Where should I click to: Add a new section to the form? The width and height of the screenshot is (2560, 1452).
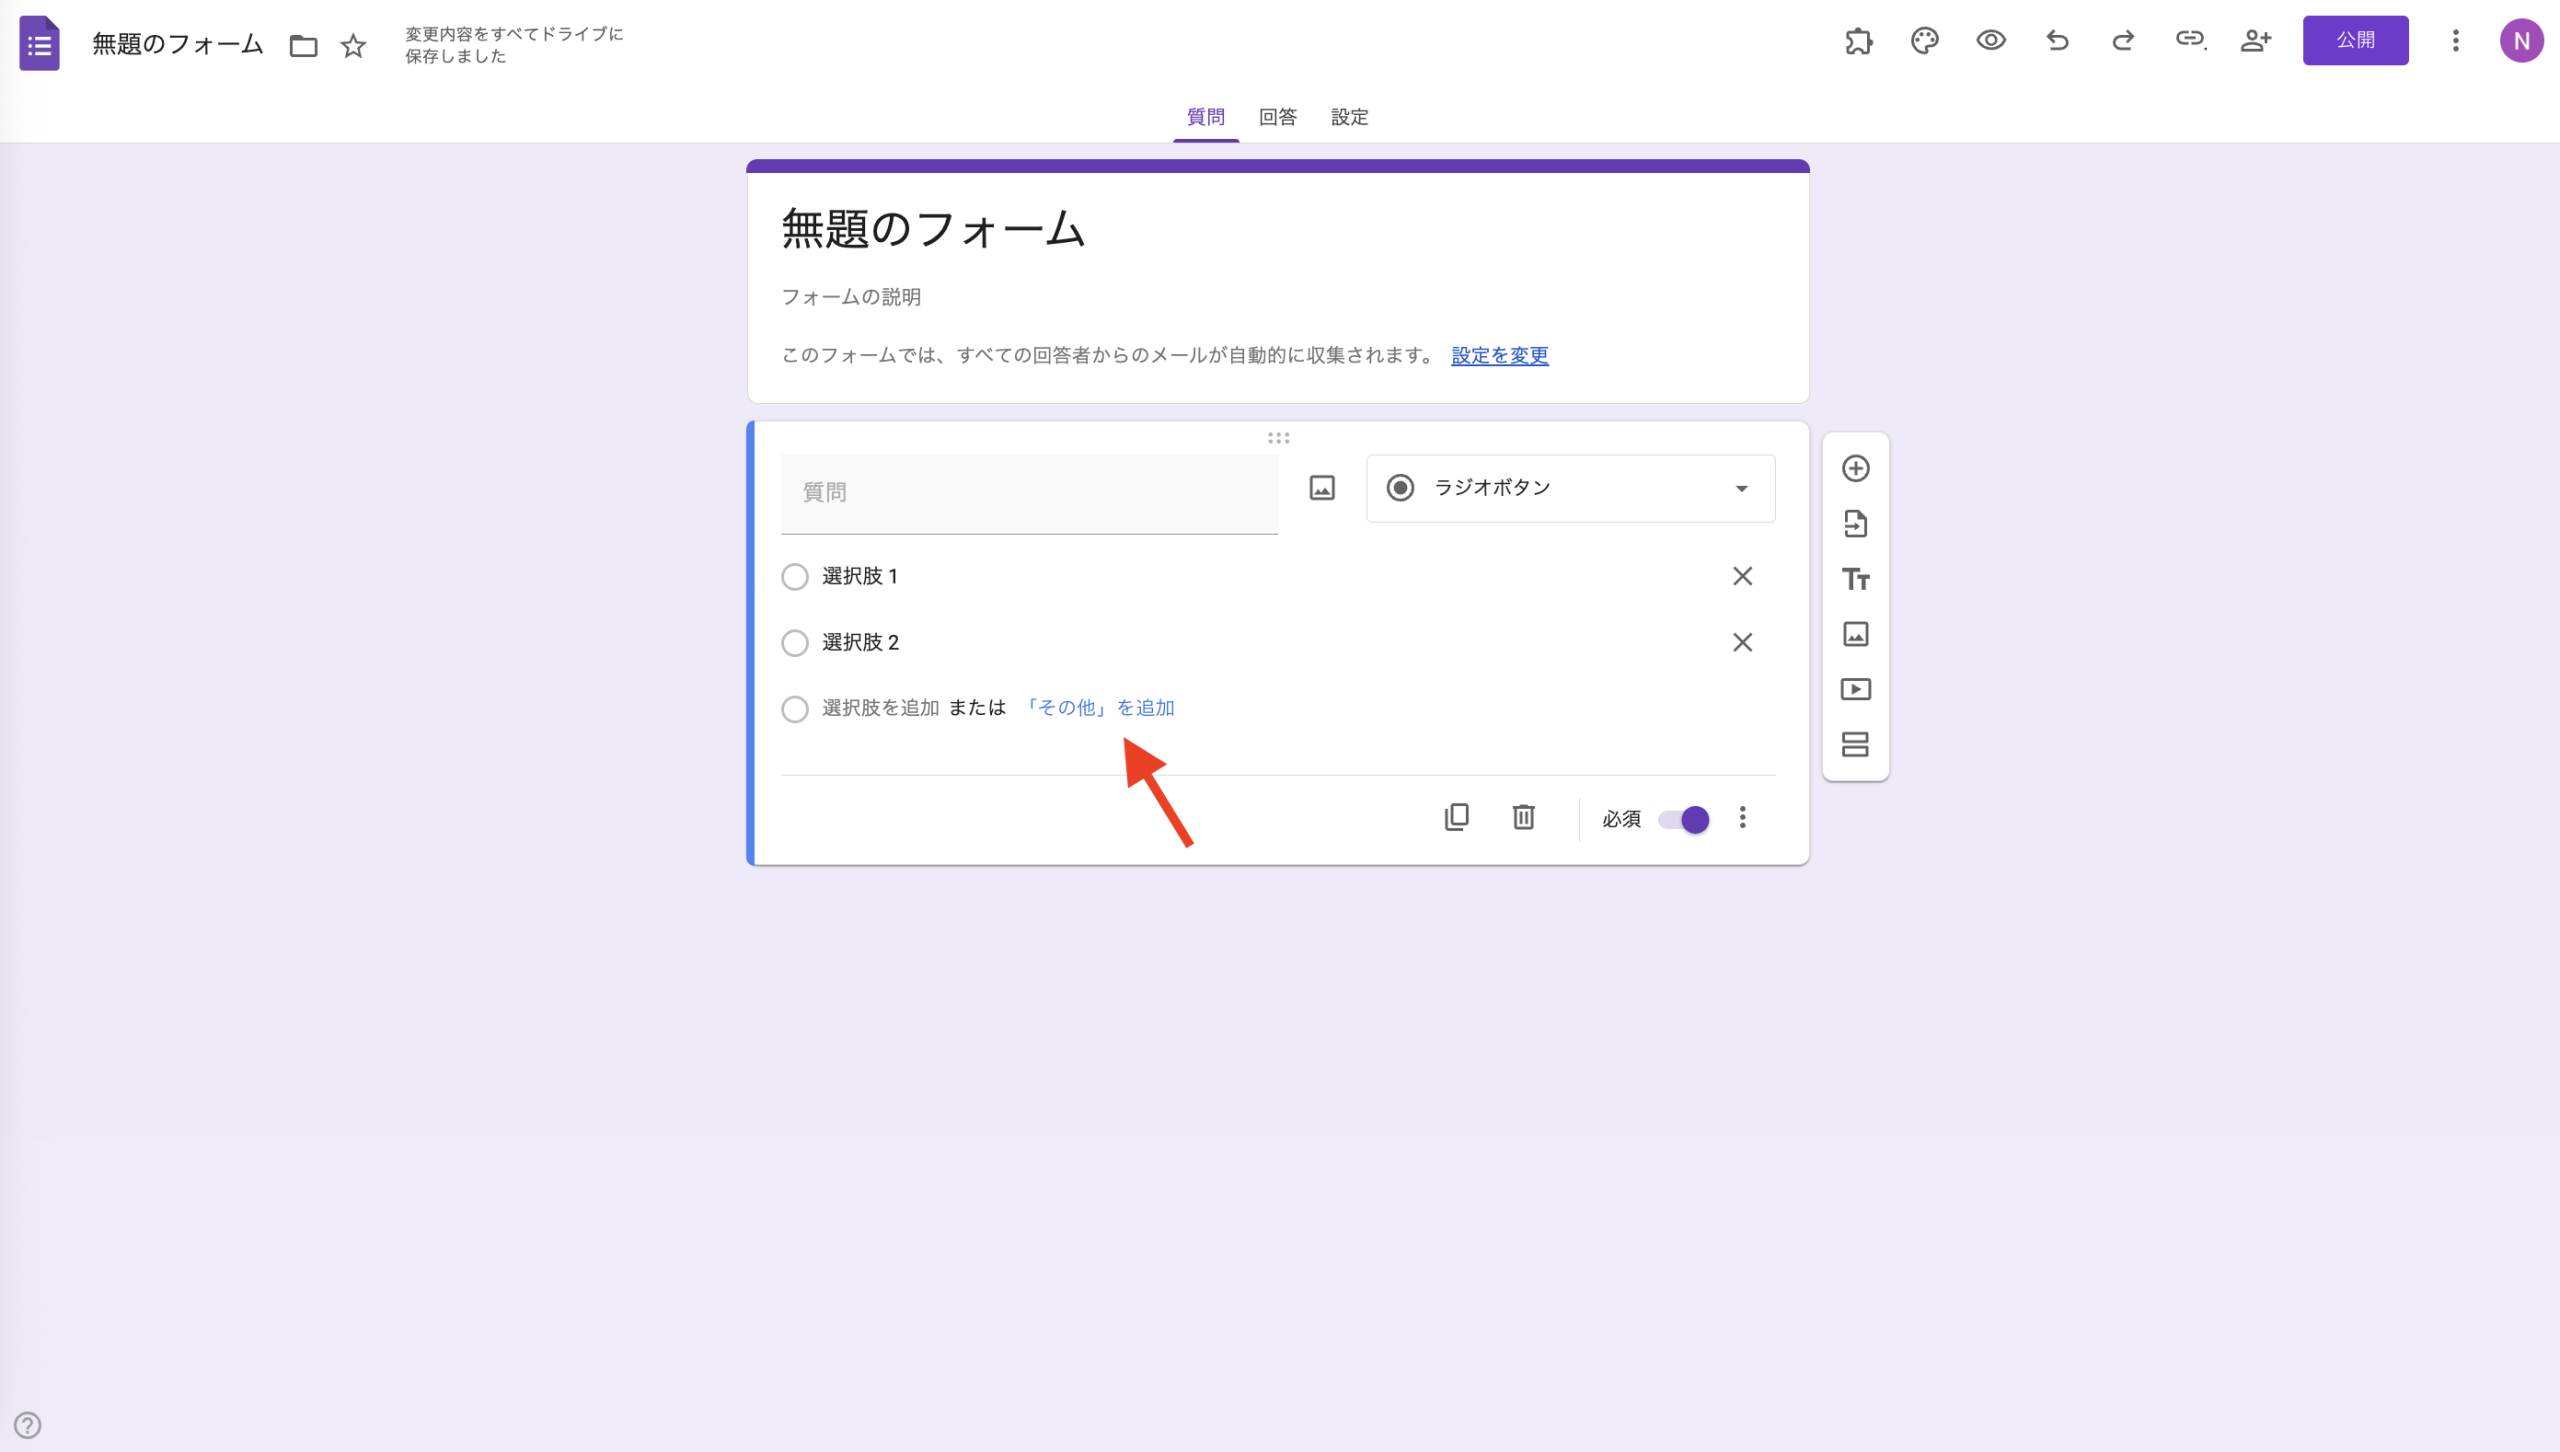click(x=1856, y=744)
